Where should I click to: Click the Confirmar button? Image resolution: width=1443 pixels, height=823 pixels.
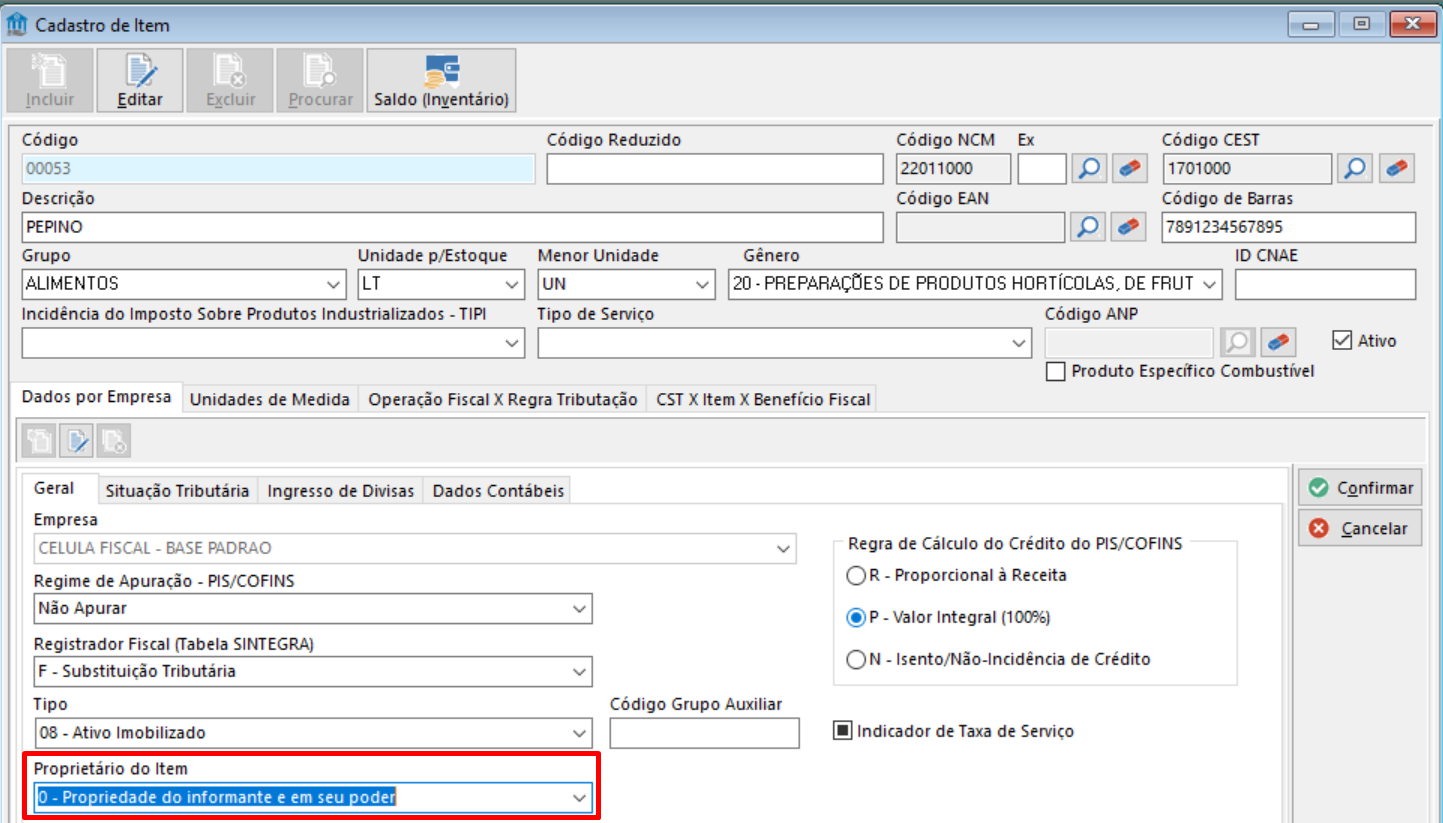coord(1360,487)
